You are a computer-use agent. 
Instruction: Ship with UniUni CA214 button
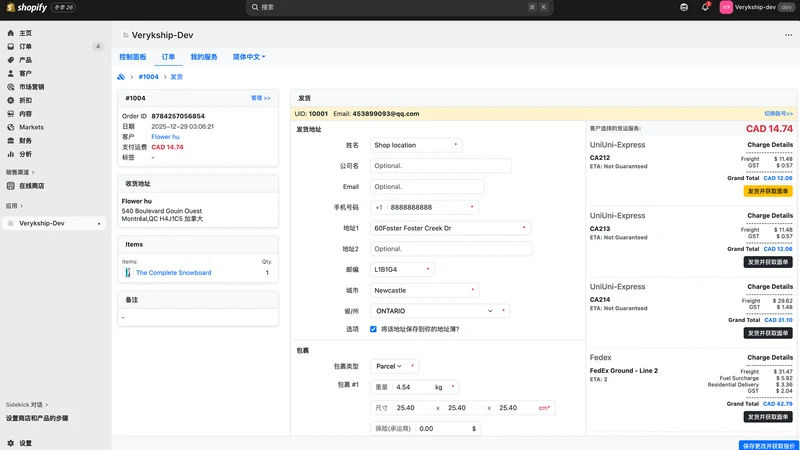coord(767,333)
